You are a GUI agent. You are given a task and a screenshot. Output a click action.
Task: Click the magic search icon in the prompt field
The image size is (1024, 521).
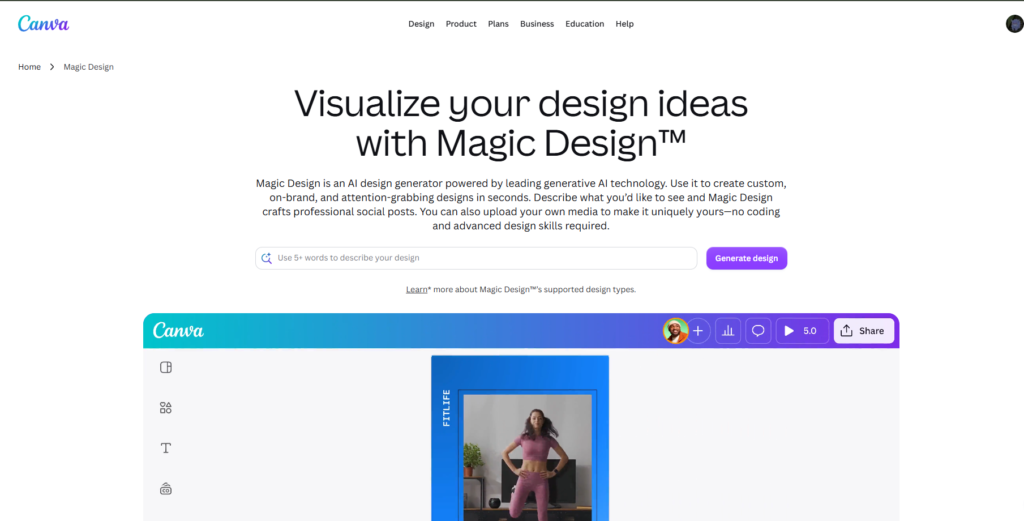[x=266, y=258]
